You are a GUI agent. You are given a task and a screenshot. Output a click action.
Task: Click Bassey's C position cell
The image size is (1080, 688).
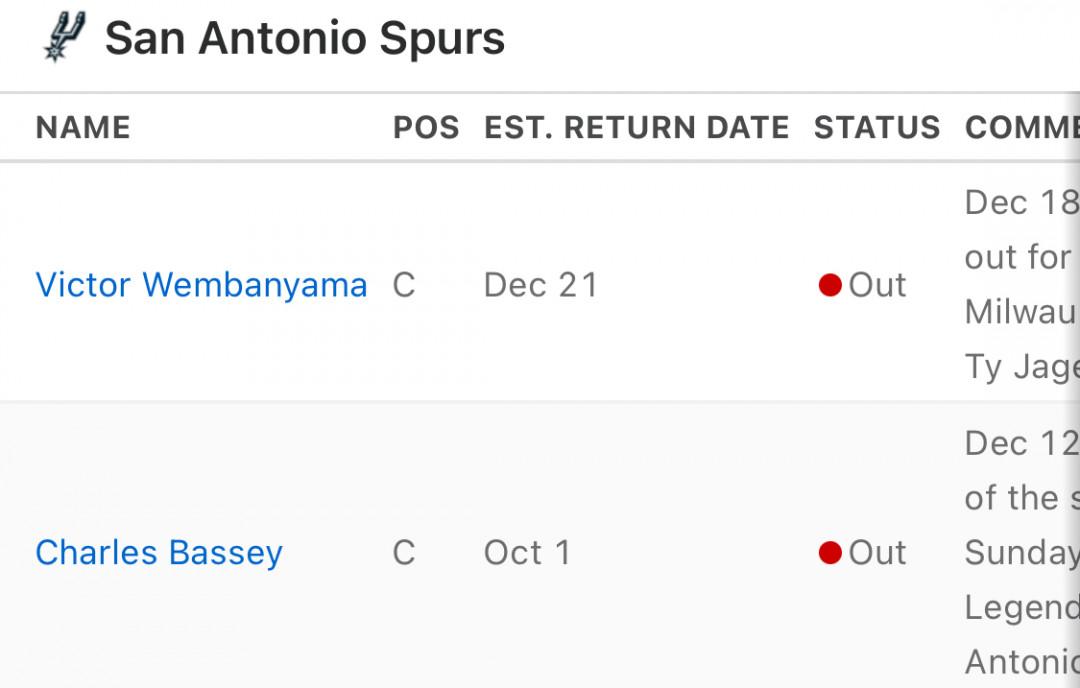point(404,552)
